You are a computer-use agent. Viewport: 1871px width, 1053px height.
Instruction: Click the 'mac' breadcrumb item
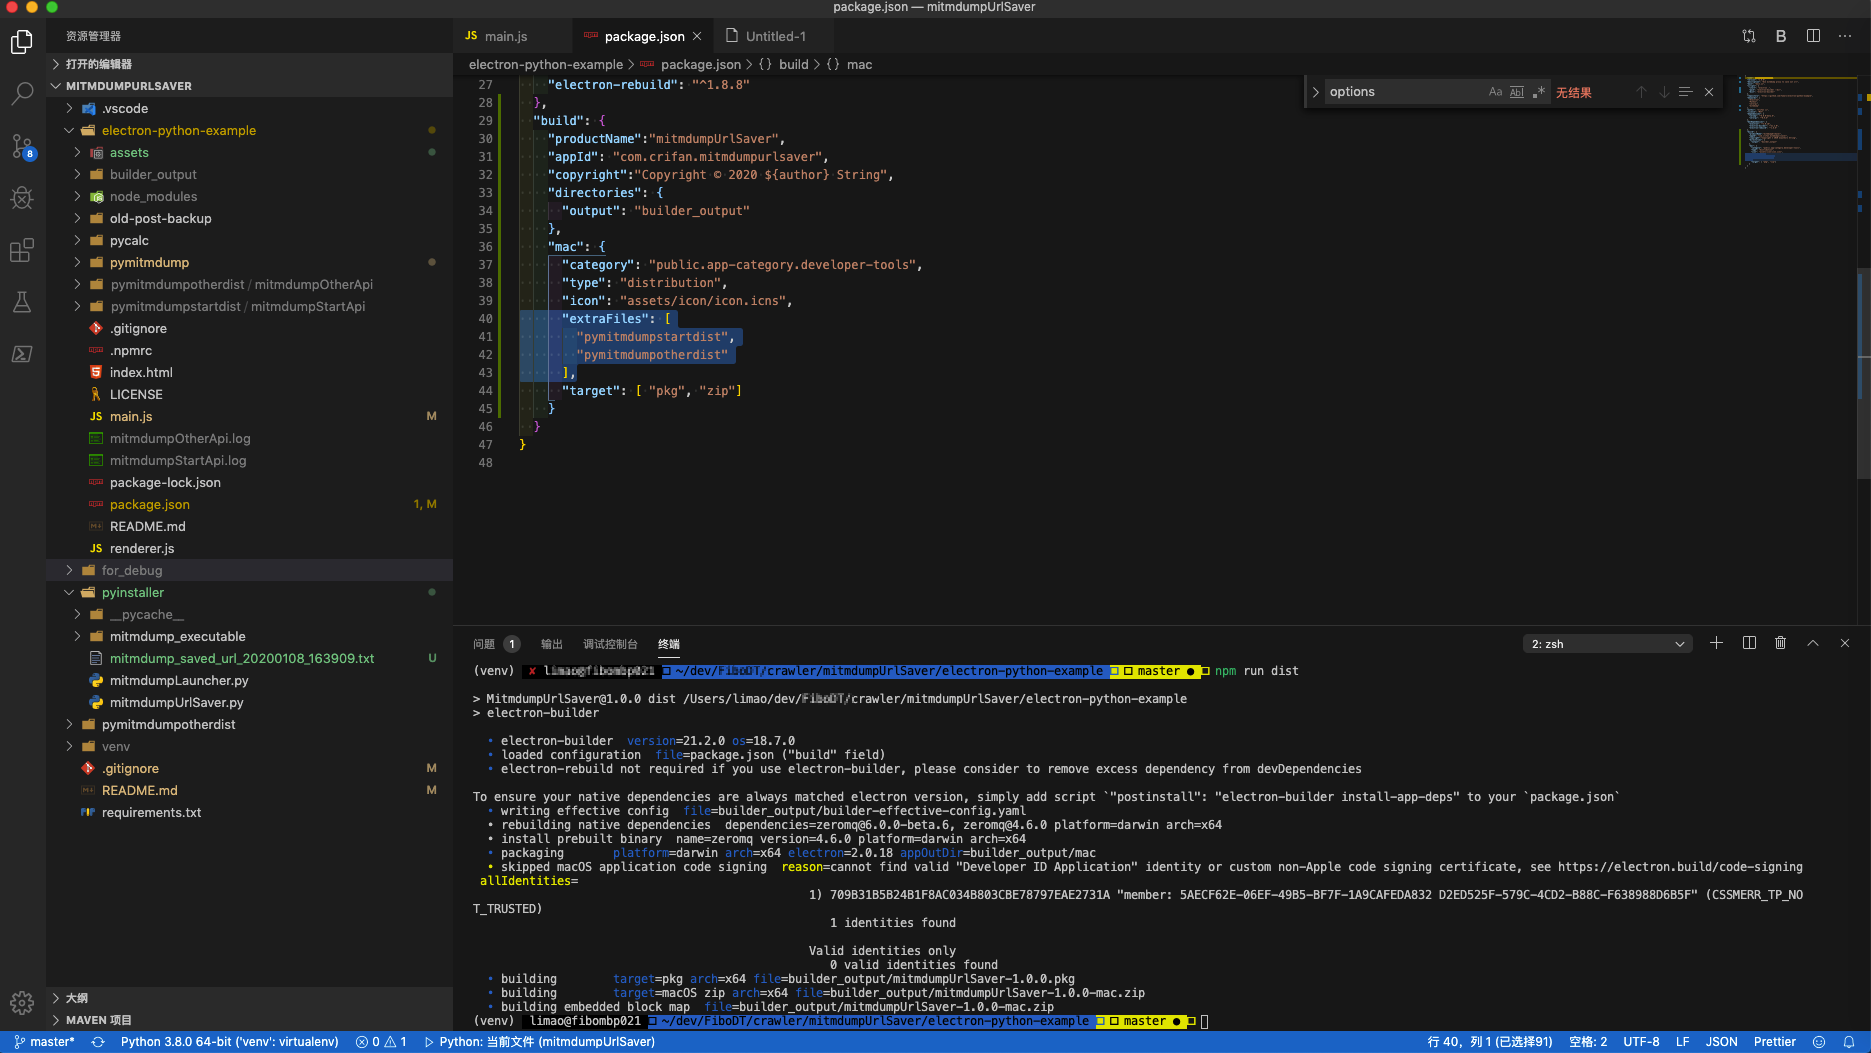[859, 64]
